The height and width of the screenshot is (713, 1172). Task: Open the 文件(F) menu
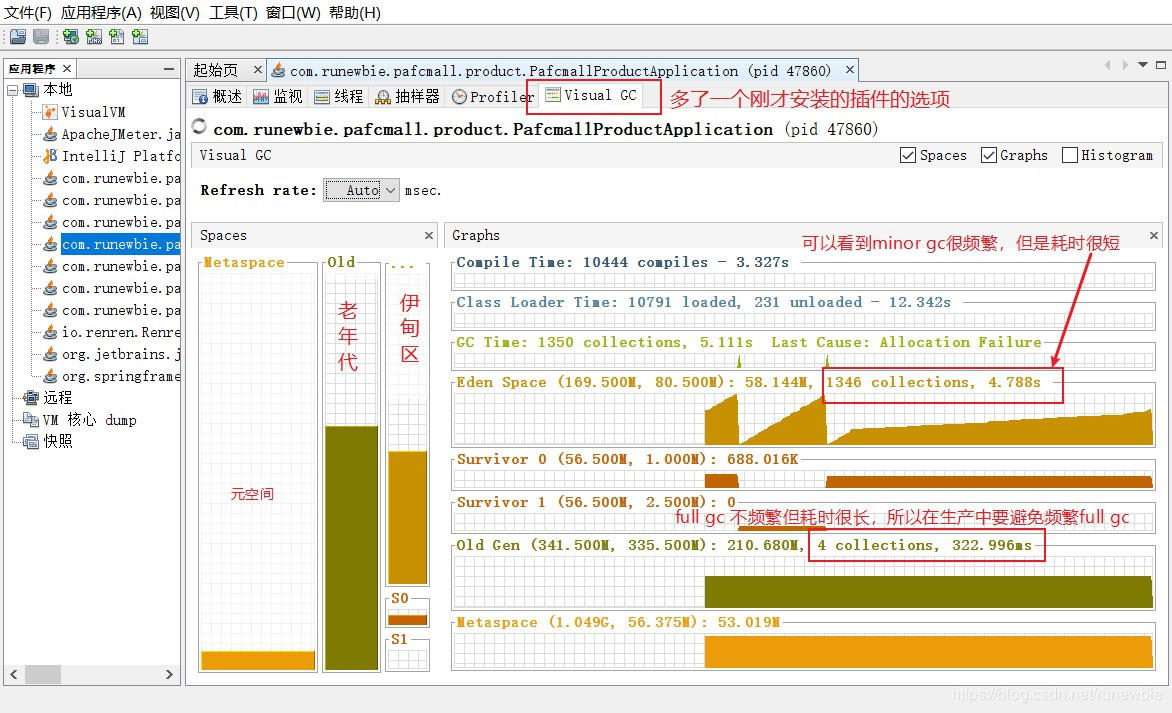pos(28,13)
